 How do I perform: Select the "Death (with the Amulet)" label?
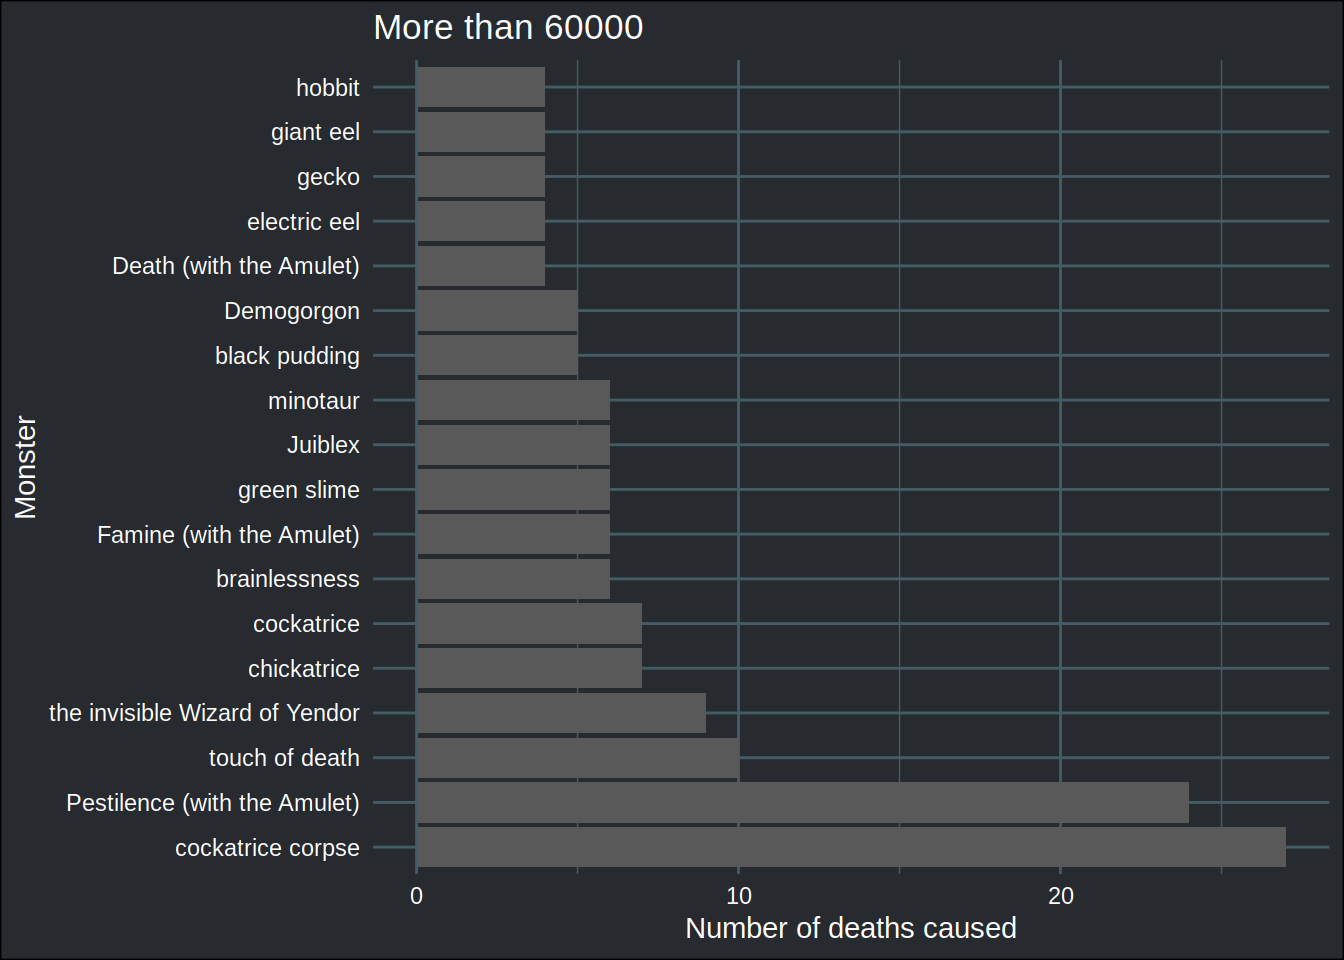(236, 266)
